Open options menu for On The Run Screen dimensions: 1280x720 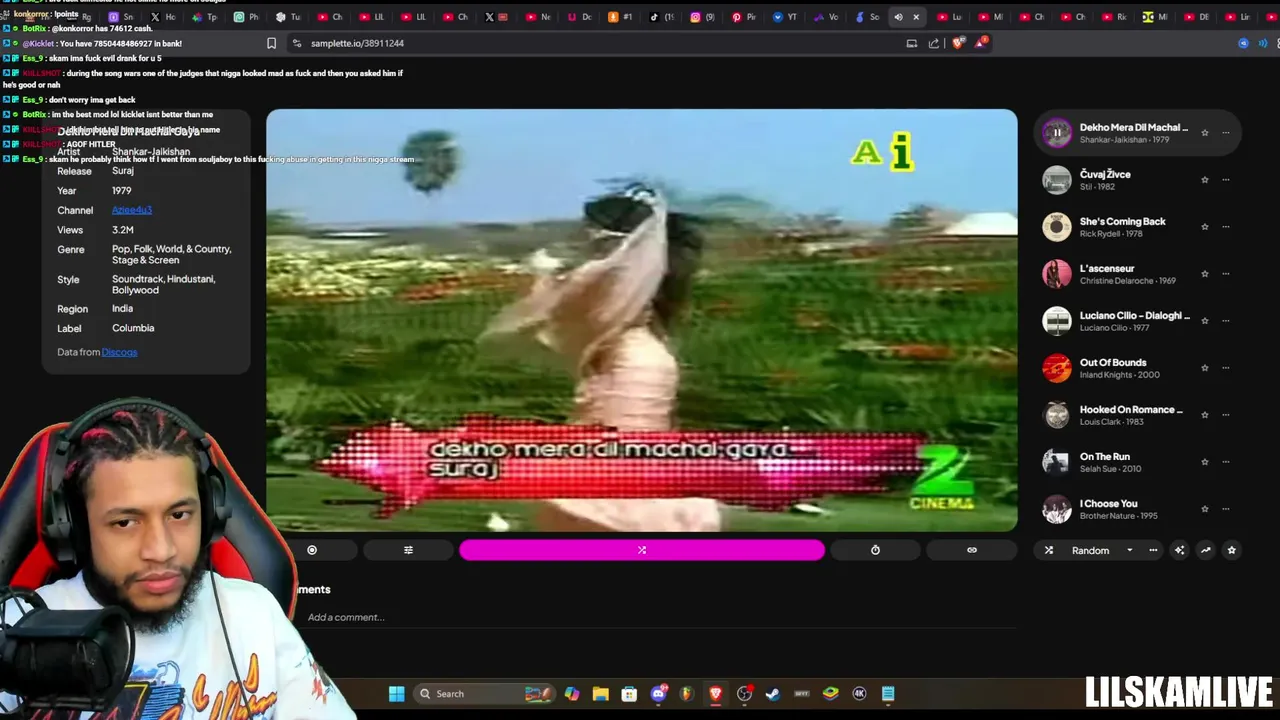click(1226, 462)
